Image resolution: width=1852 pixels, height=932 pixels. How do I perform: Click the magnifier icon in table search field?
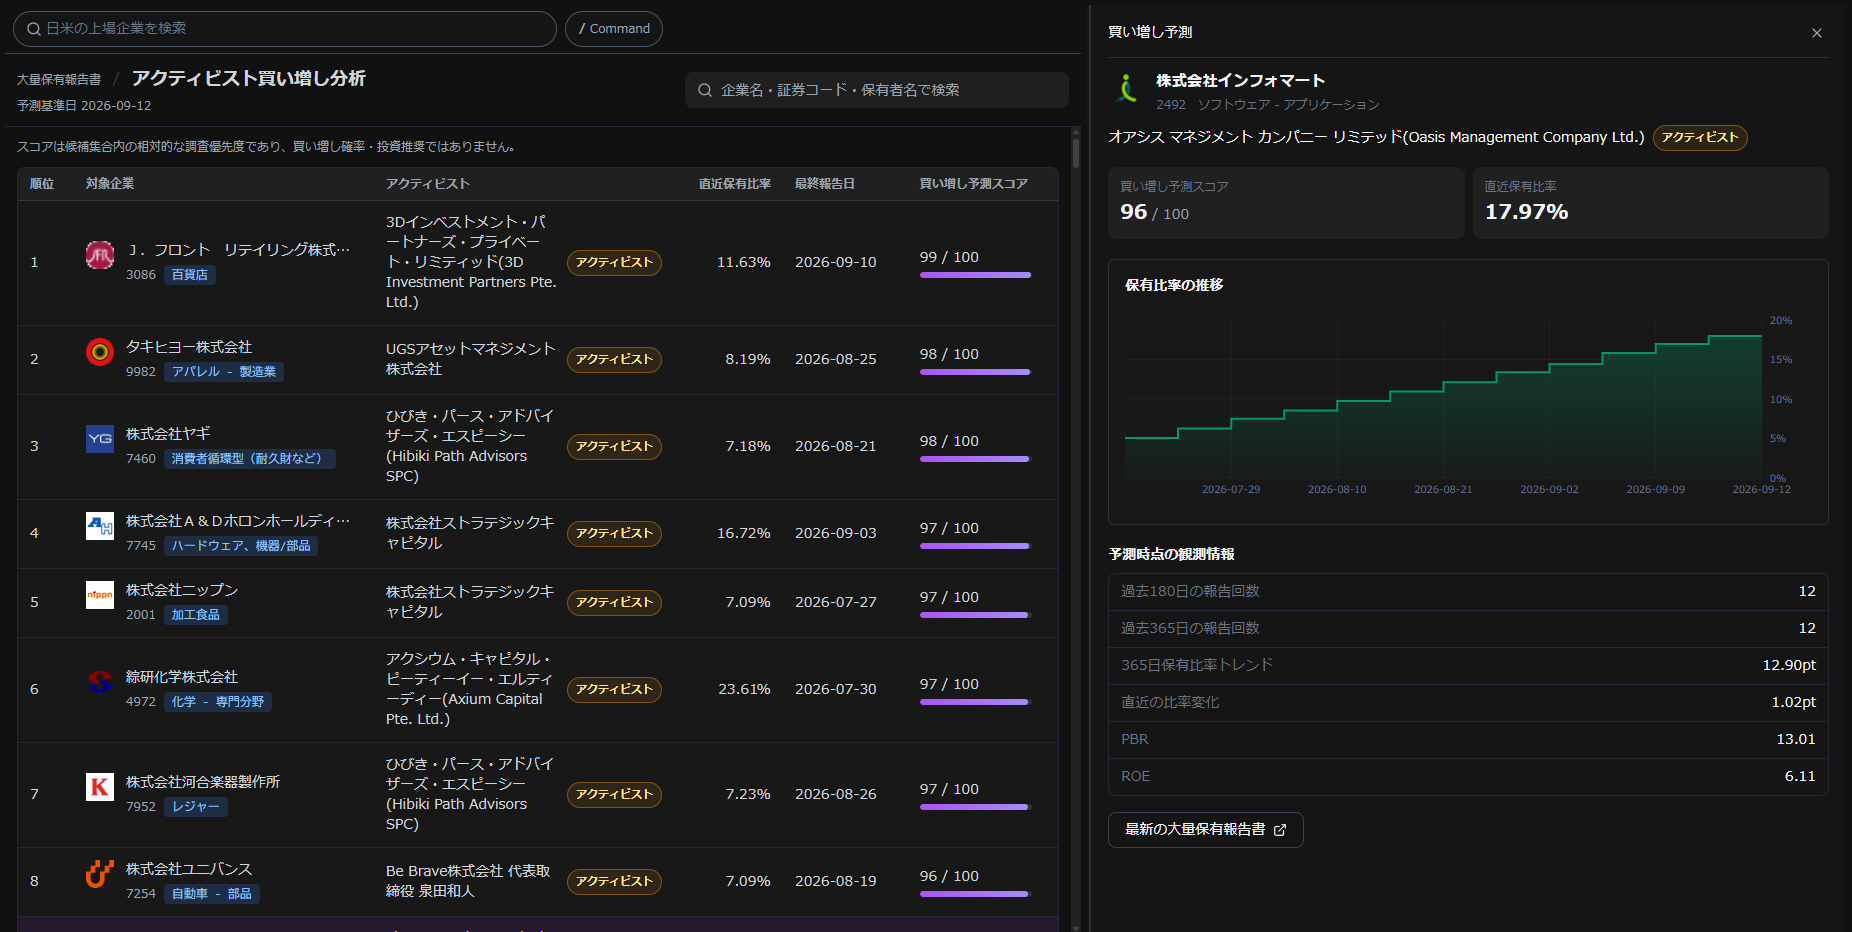tap(705, 90)
